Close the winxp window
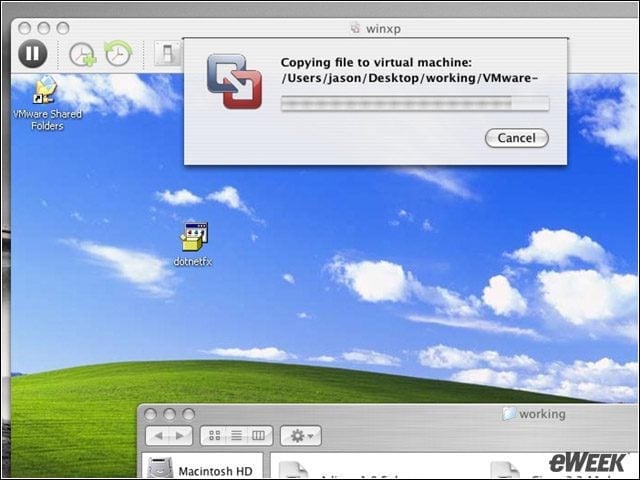Screen dimensions: 640x480 [24, 28]
